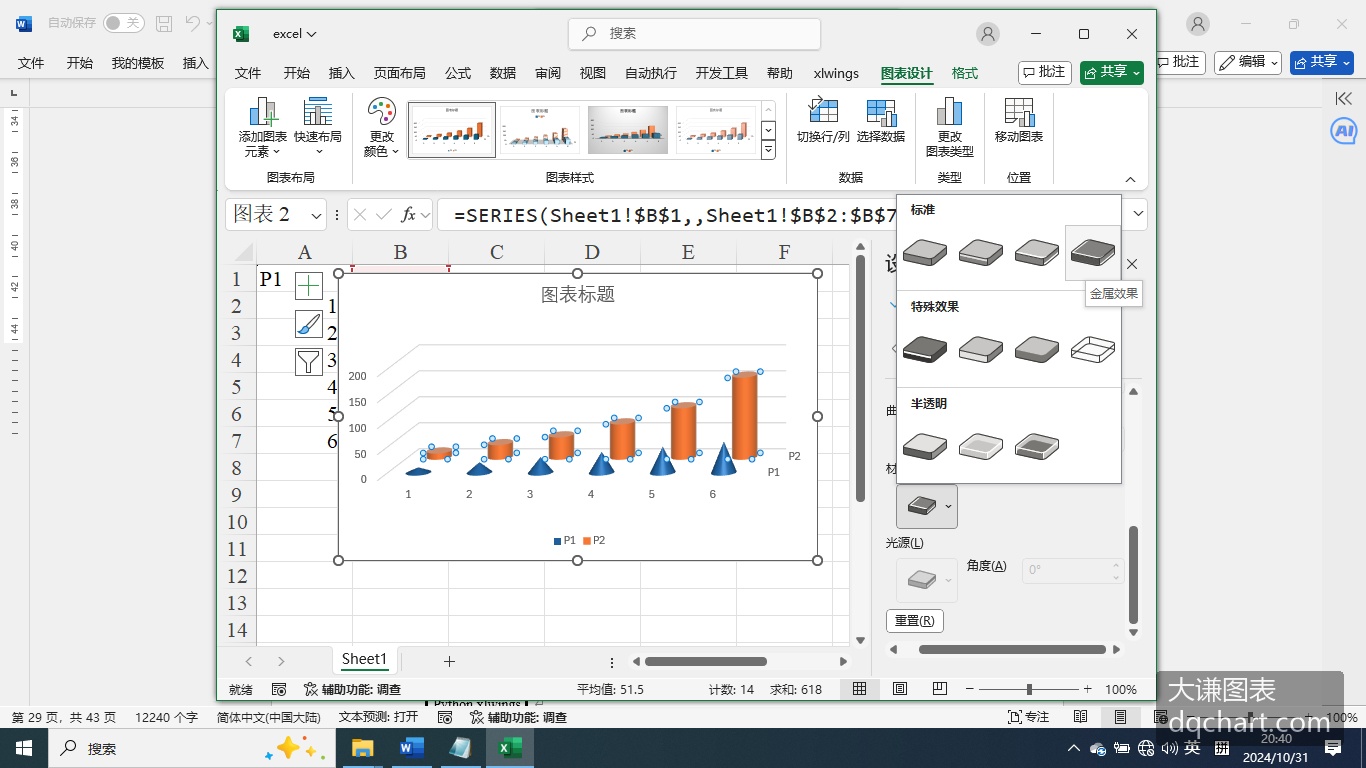
Task: Switch to Formulas (公式) tab
Action: (x=458, y=73)
